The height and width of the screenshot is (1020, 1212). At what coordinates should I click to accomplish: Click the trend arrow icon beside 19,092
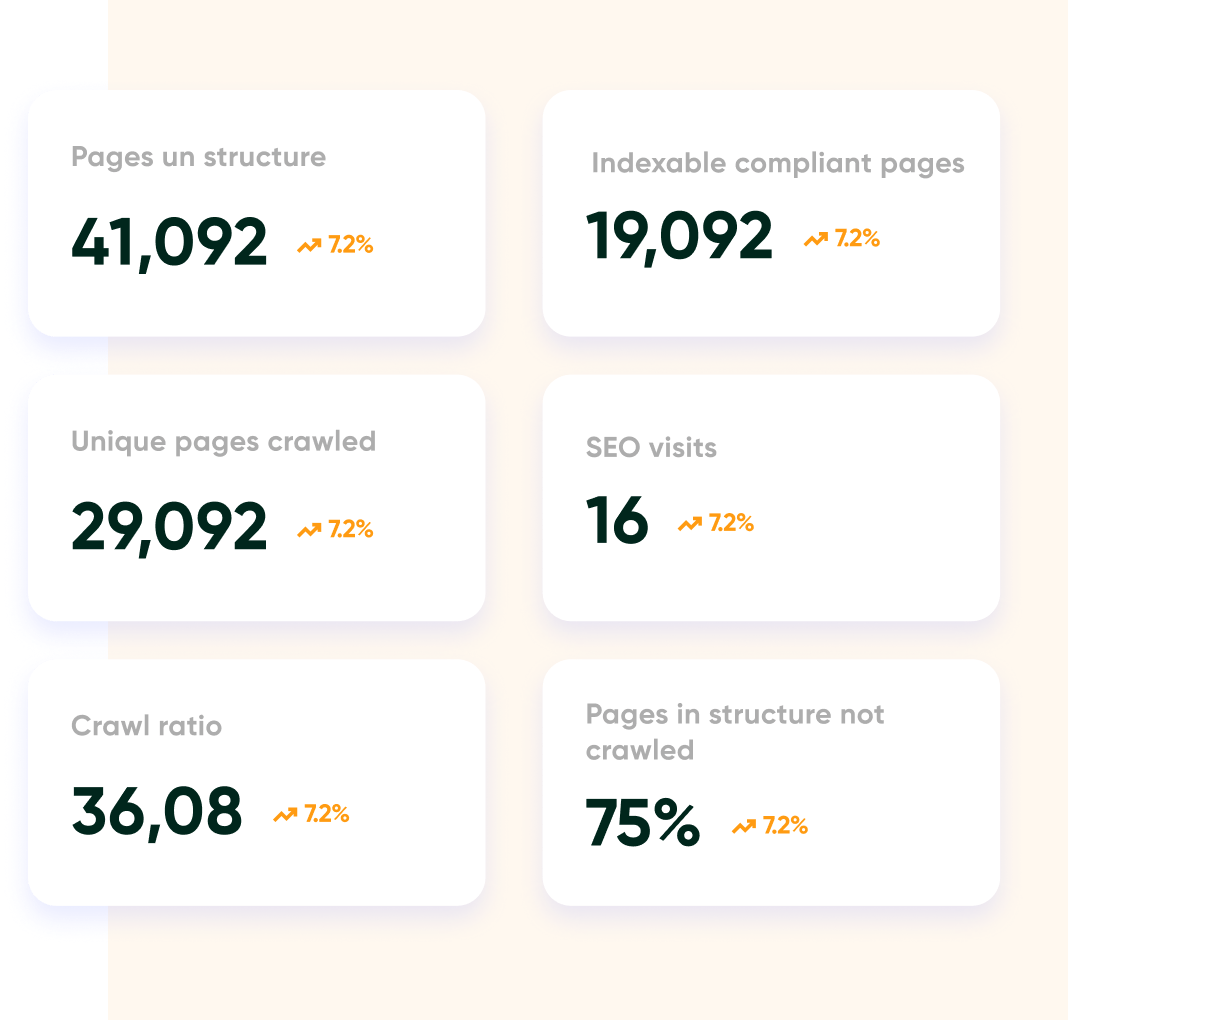click(816, 239)
